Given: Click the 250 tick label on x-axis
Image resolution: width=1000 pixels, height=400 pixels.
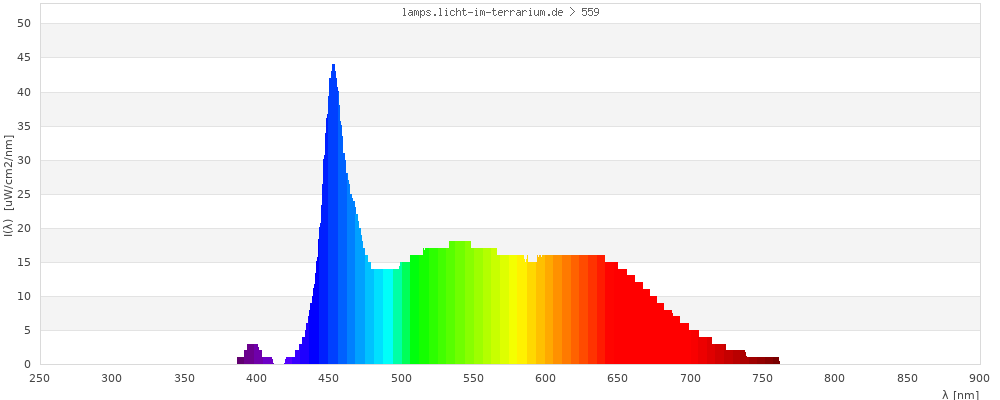Looking at the screenshot, I should [40, 378].
